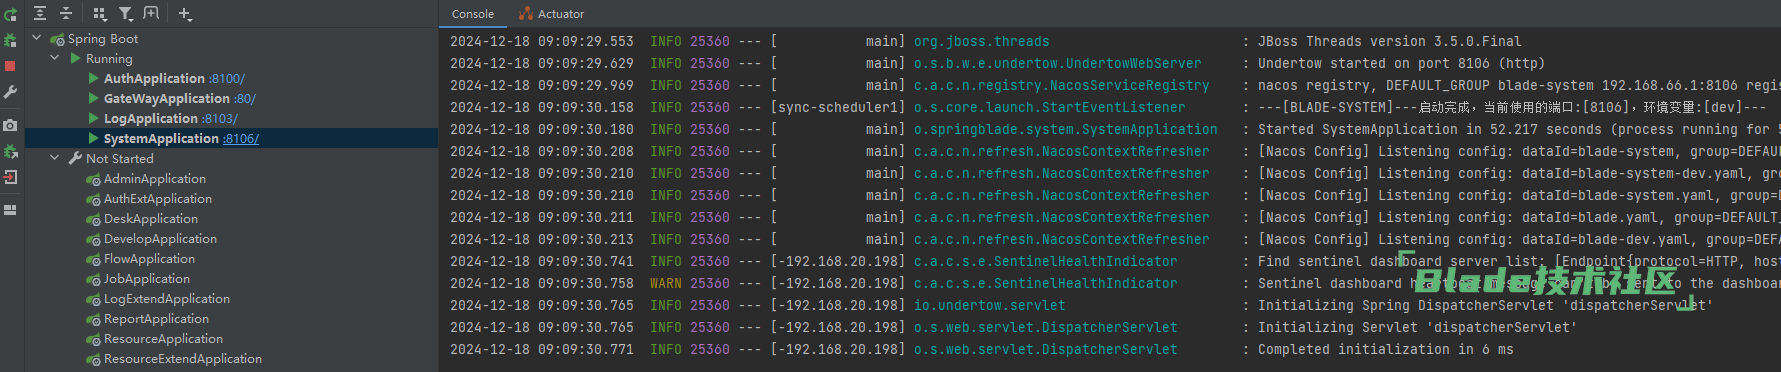
Task: Click the Running group label
Action: click(109, 58)
